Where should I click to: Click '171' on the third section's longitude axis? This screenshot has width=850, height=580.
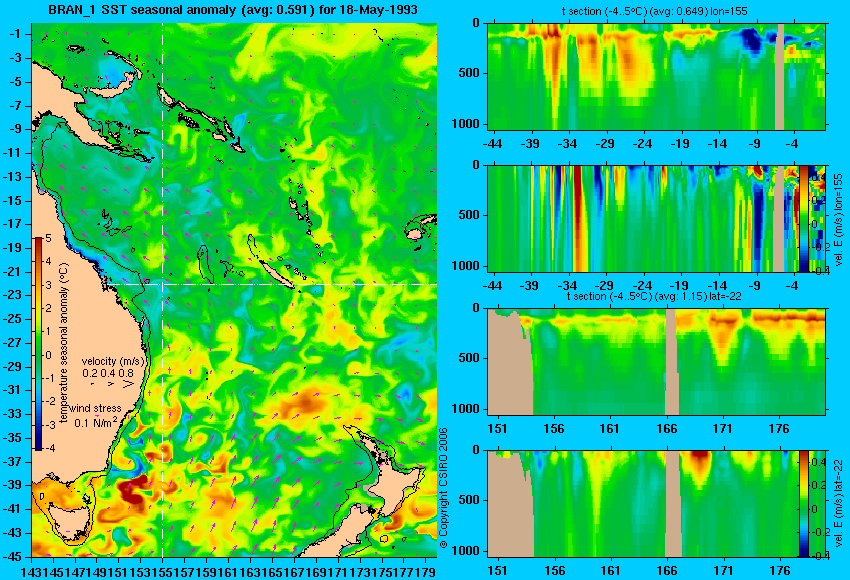[x=723, y=429]
